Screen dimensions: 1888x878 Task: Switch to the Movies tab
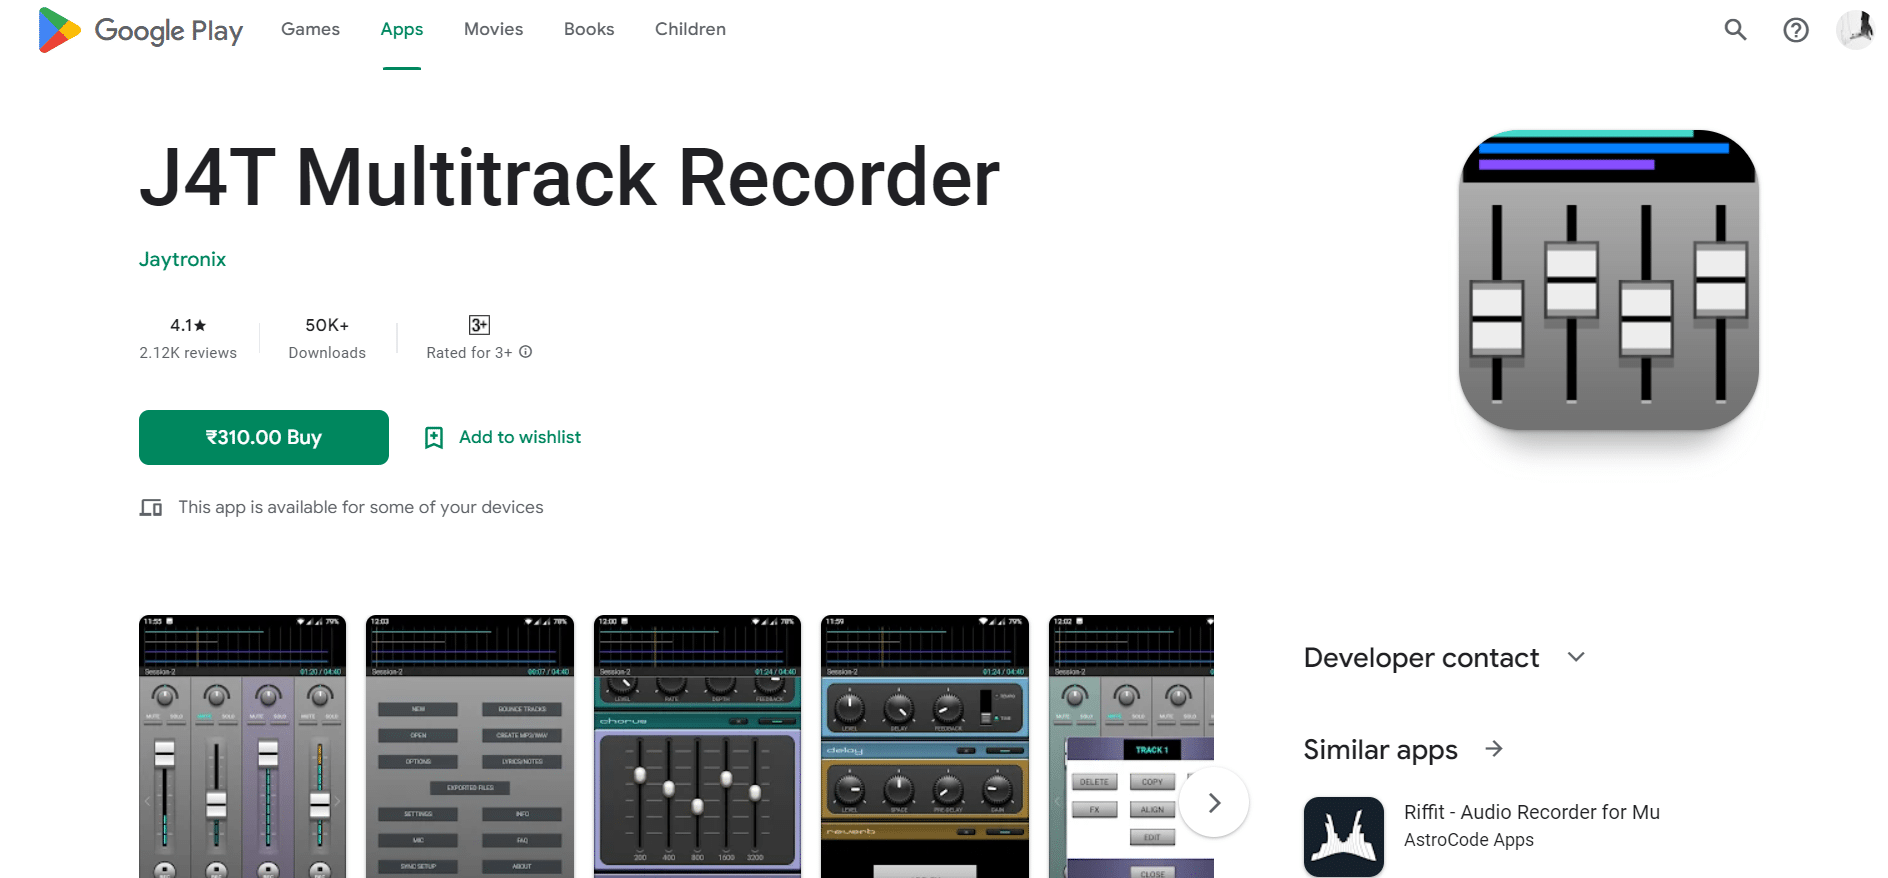click(493, 29)
